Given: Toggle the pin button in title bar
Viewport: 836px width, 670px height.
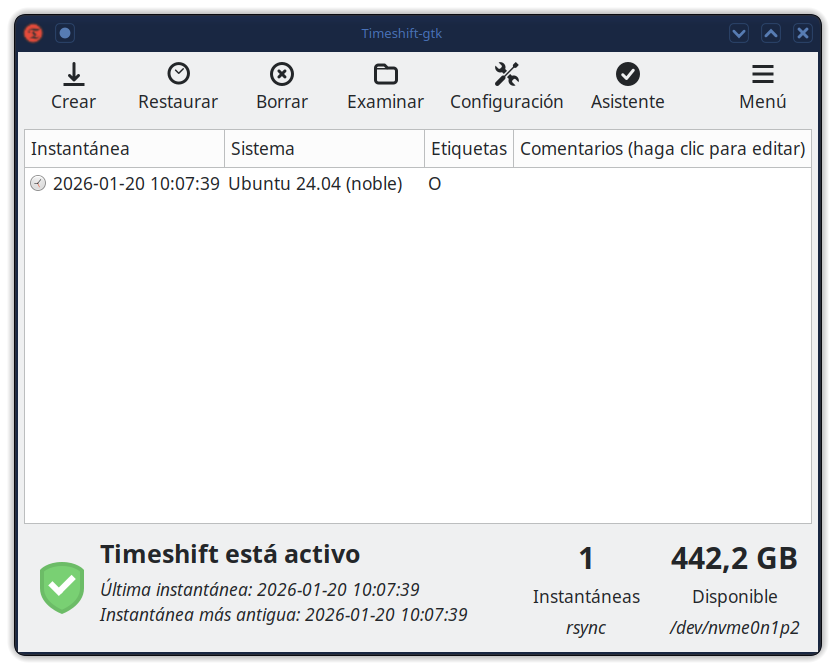Looking at the screenshot, I should tap(65, 33).
